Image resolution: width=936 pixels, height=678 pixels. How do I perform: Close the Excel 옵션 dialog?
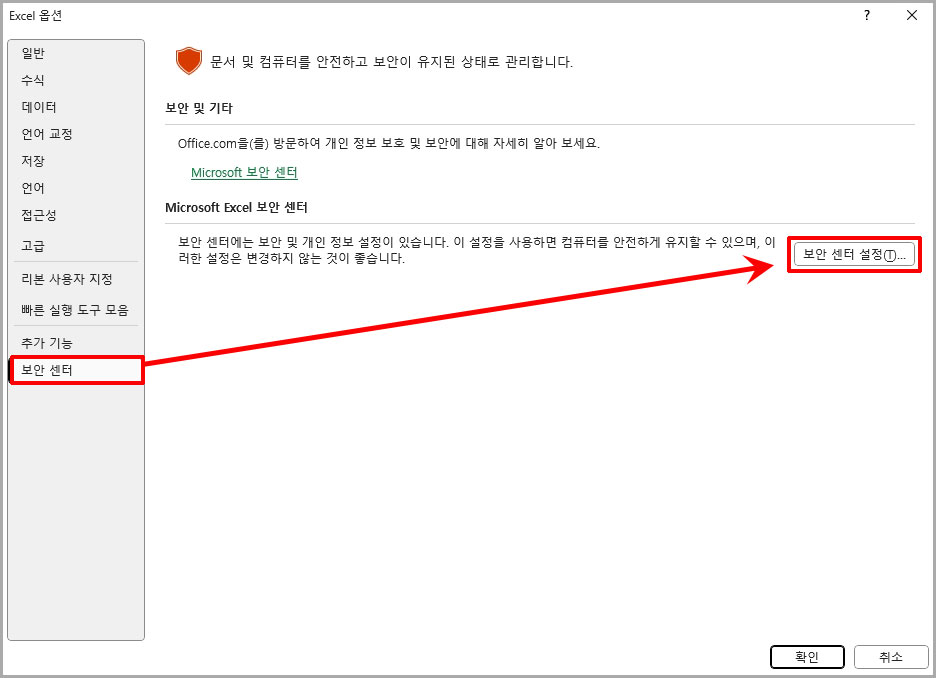(911, 16)
